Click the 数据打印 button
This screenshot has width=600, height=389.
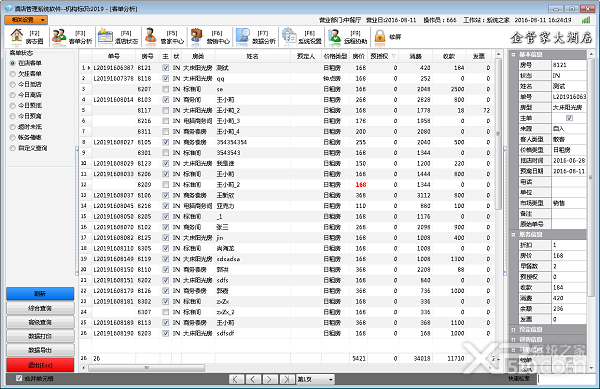[x=40, y=336]
